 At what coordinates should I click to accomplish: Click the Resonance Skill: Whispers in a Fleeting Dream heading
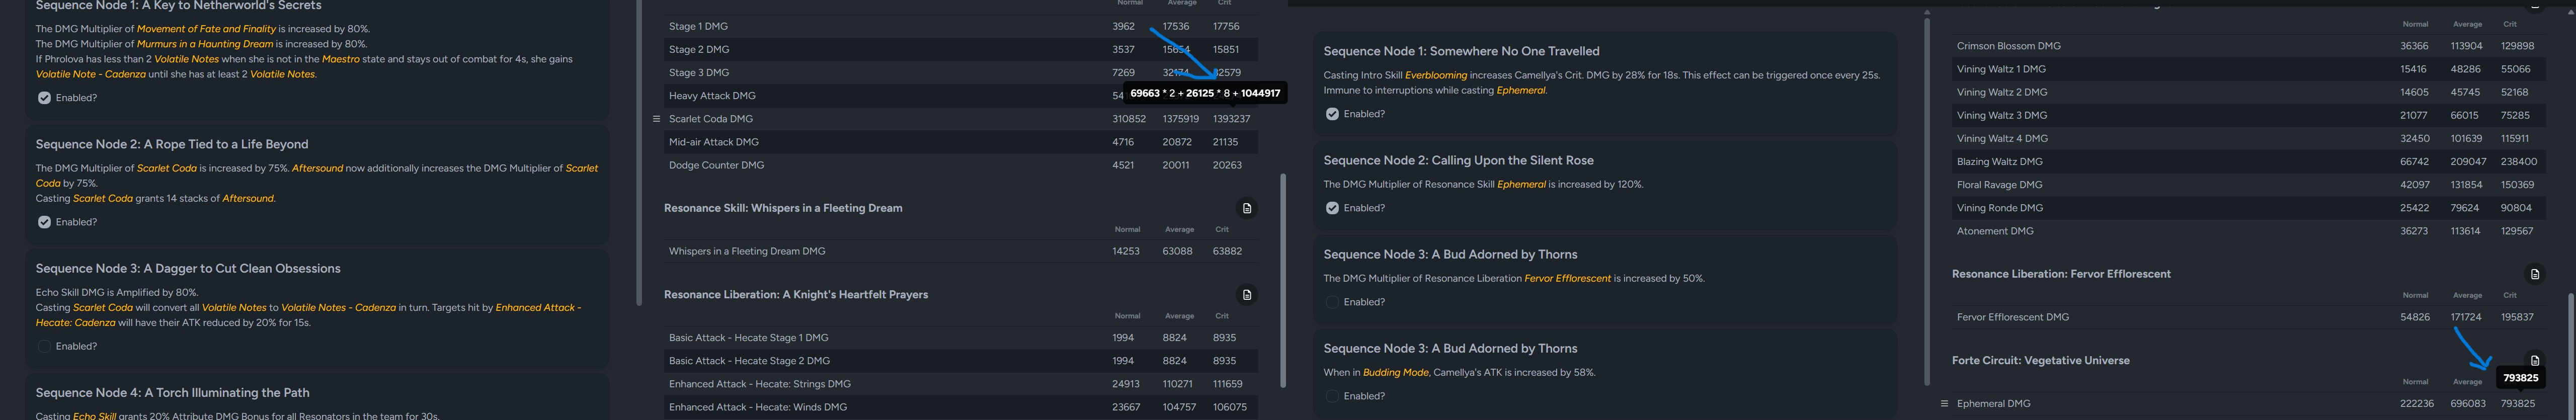click(x=783, y=208)
